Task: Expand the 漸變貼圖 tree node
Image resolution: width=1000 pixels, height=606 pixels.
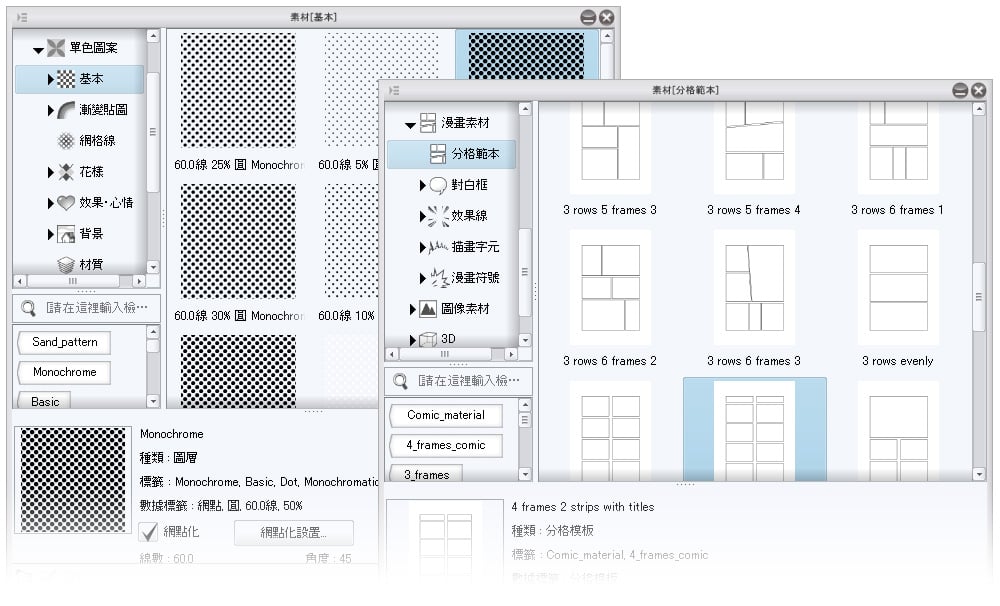Action: click(51, 110)
